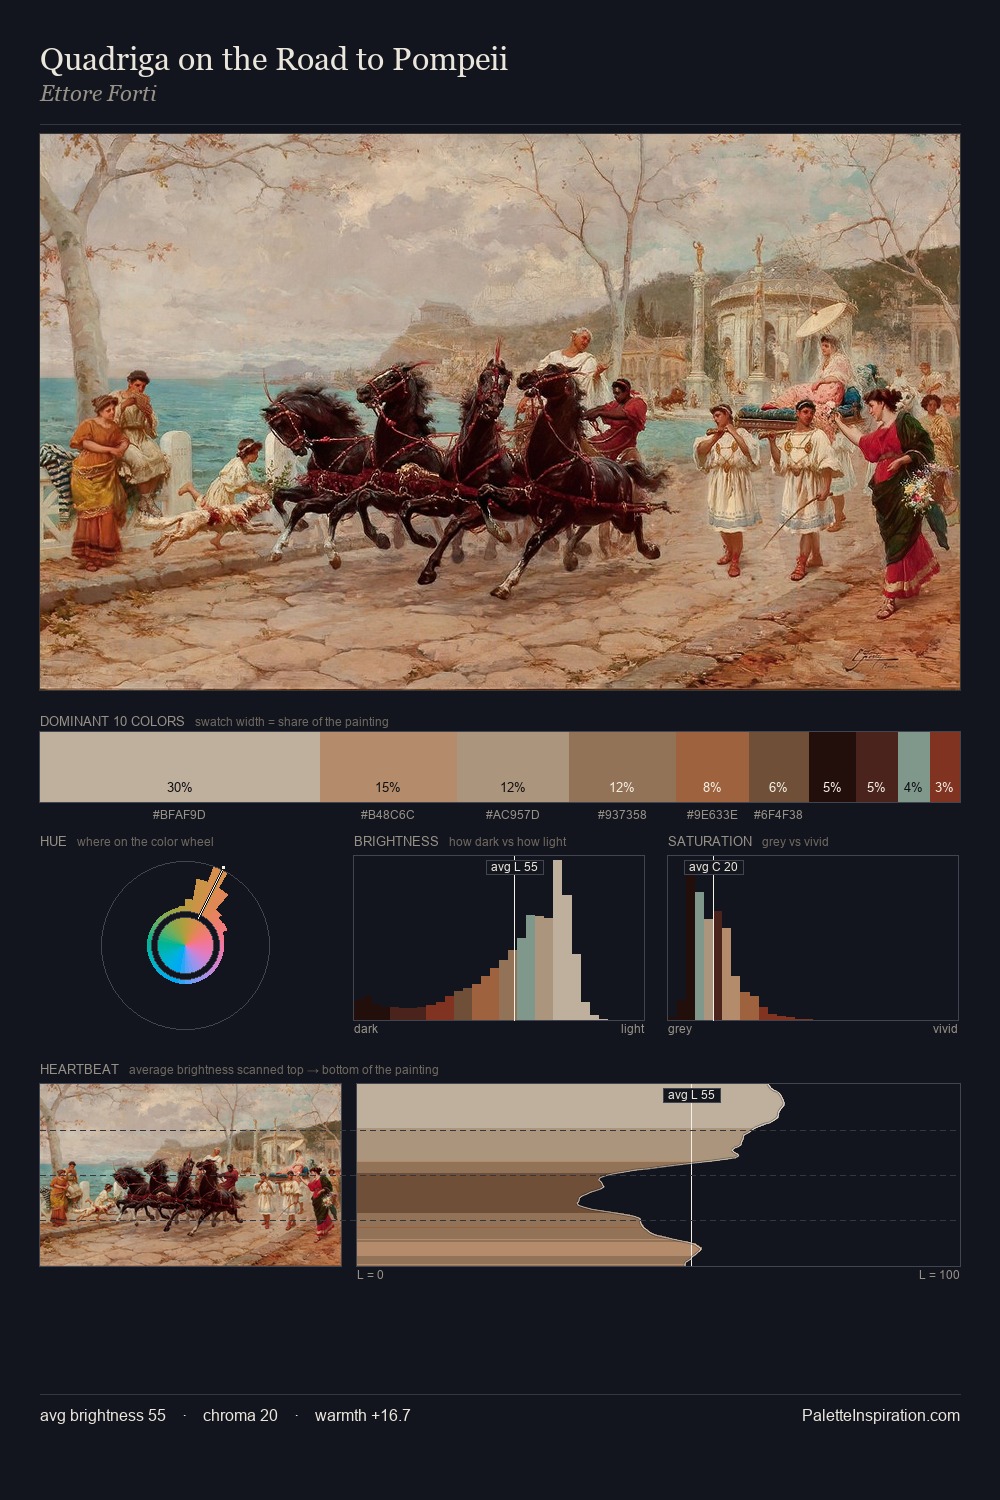Click the footer stat avg brightness 55
This screenshot has width=1000, height=1500.
click(103, 1415)
